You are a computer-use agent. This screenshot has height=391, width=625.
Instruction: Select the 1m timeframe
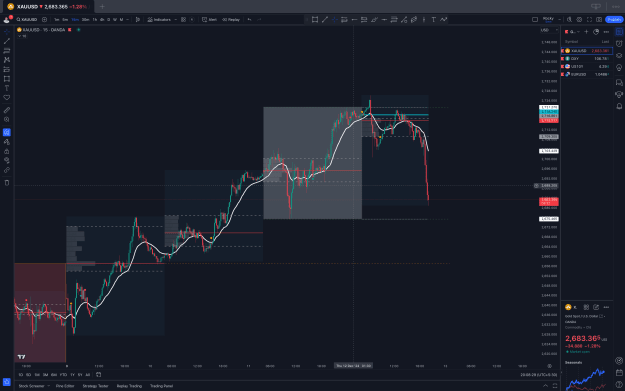tap(57, 20)
